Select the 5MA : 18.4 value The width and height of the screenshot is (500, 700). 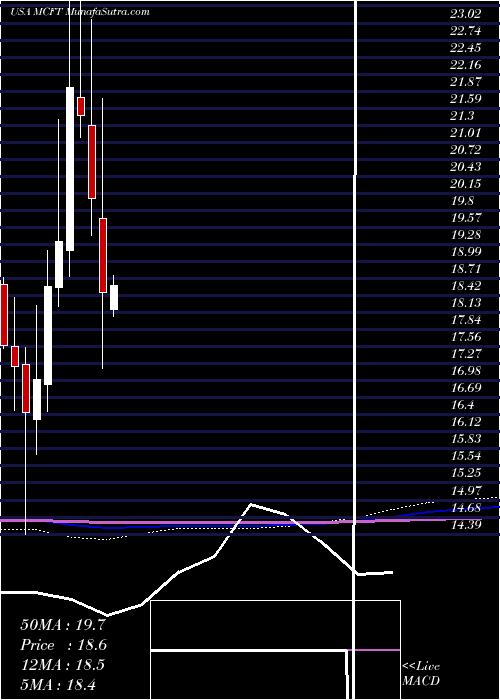click(58, 684)
